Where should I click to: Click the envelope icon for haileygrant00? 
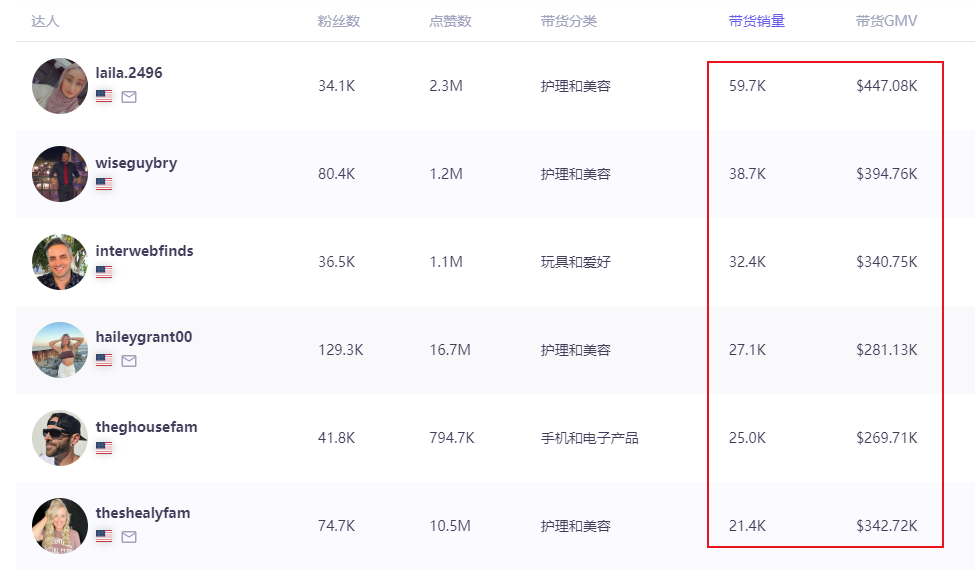[x=129, y=361]
